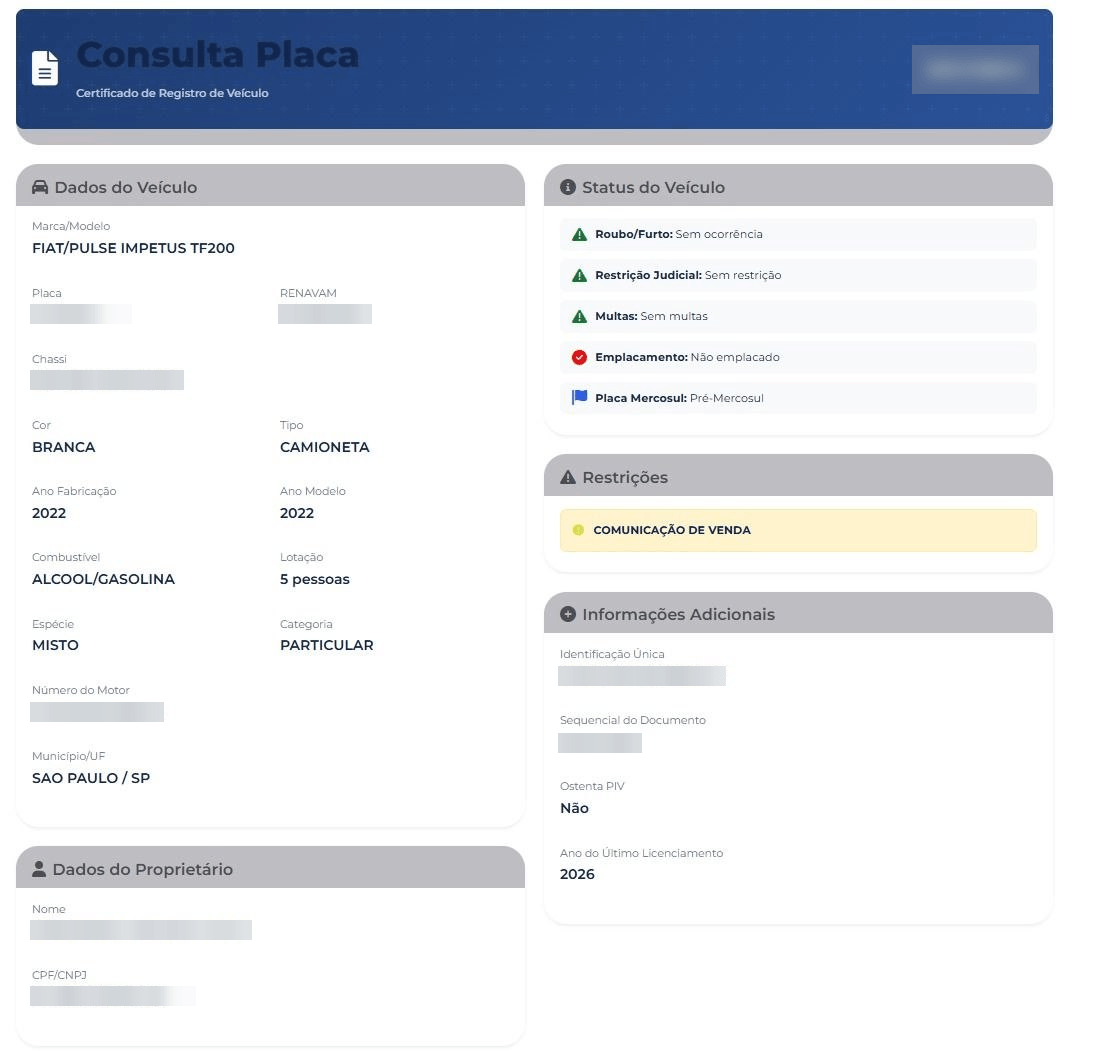Click the 2026 last licensing year value
The height and width of the screenshot is (1051, 1103).
[x=578, y=874]
